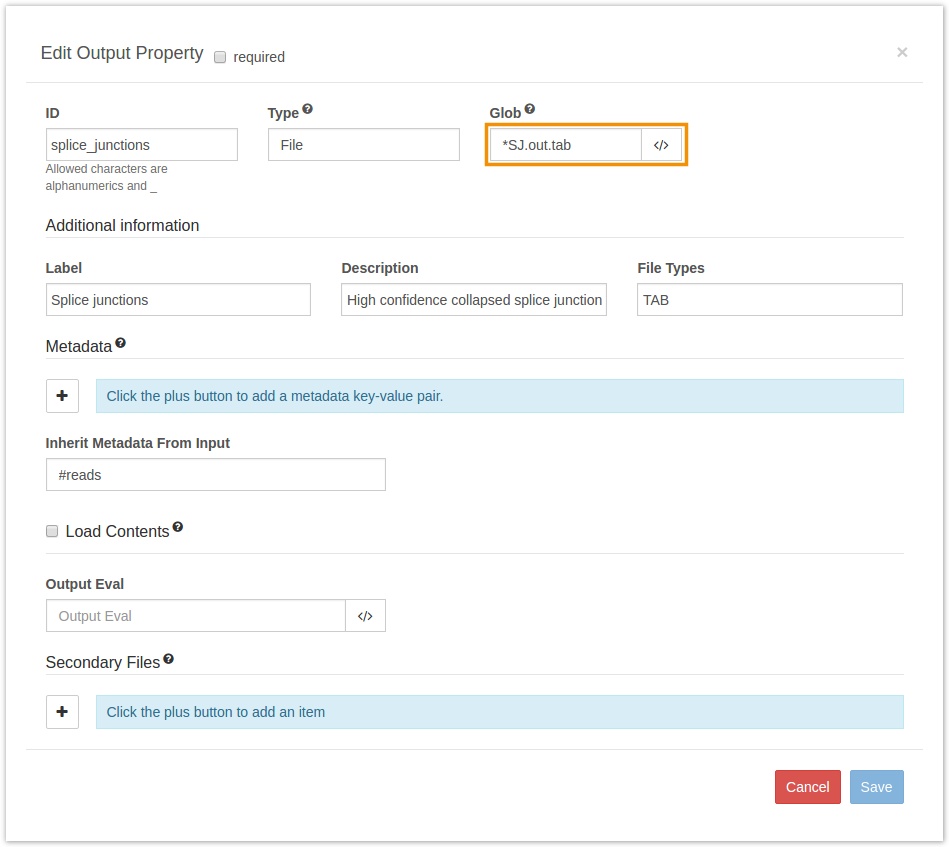The image size is (949, 847).
Task: Click the ID field containing splice_junctions
Action: [142, 145]
